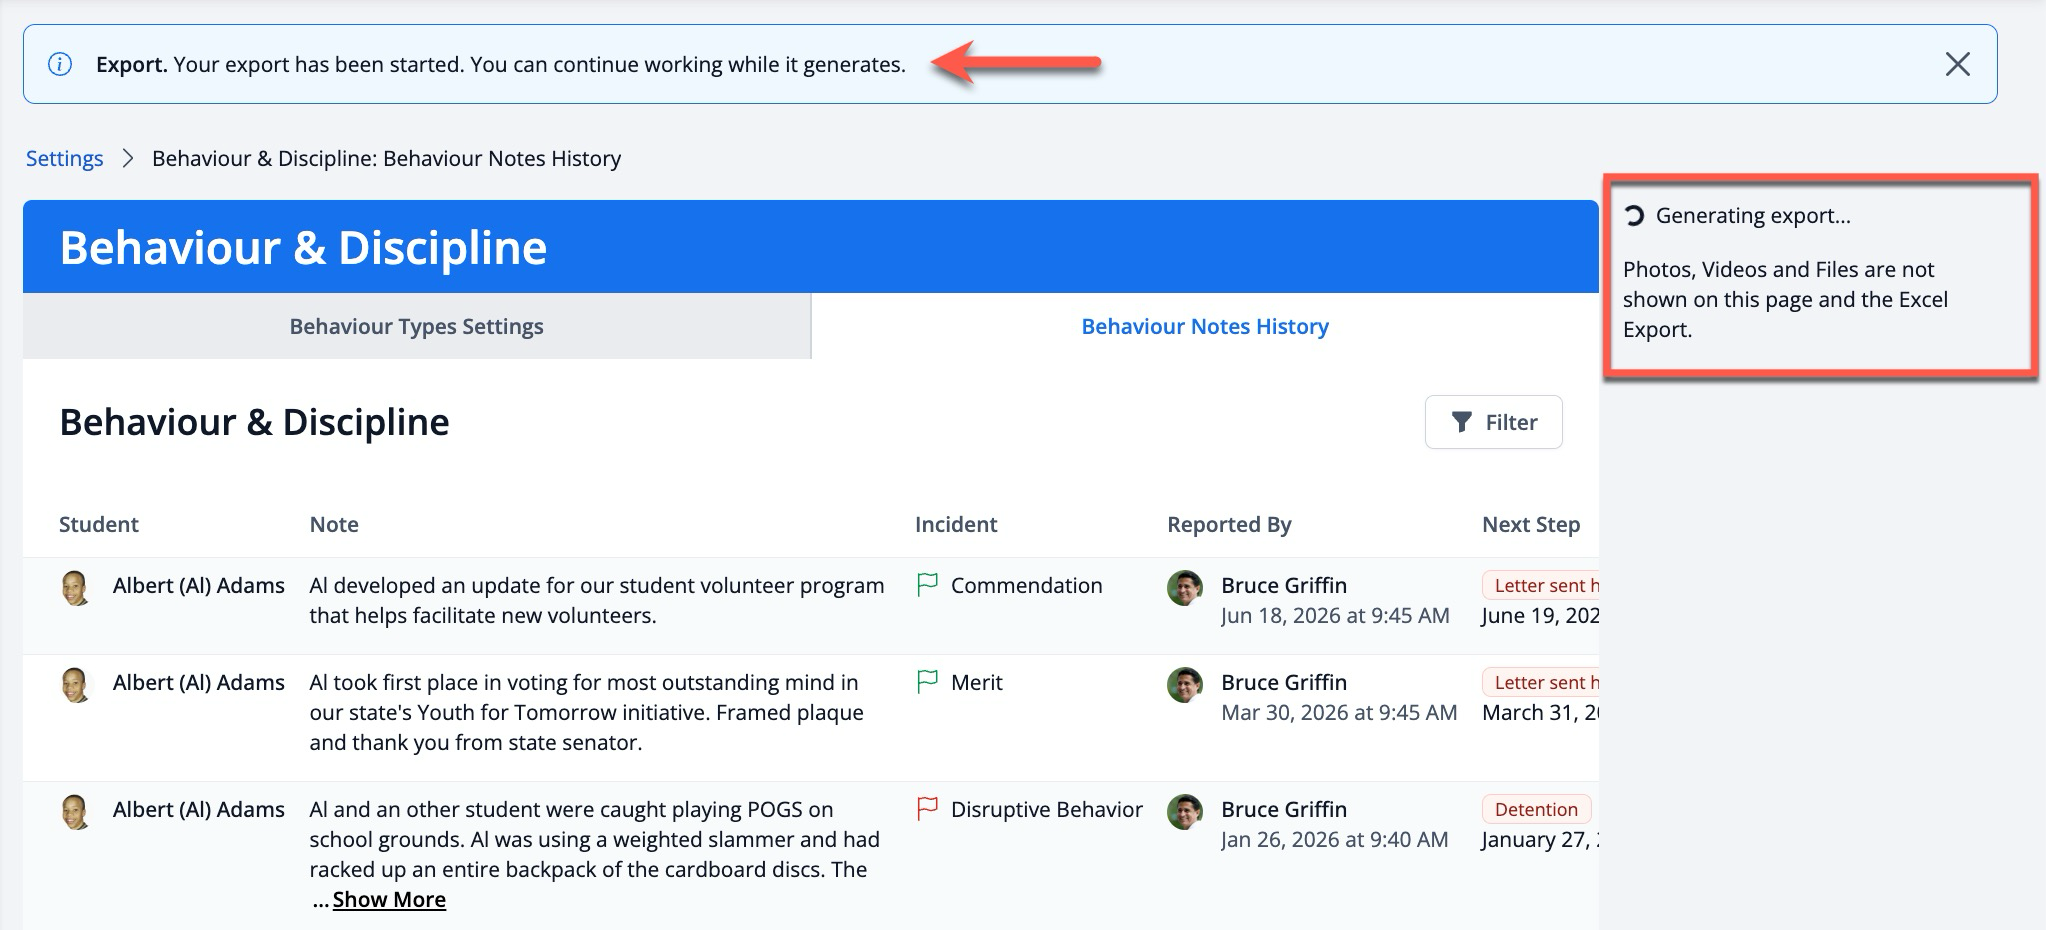Click the breadcrumb chevron separator after Settings
The image size is (2046, 930).
tap(127, 158)
